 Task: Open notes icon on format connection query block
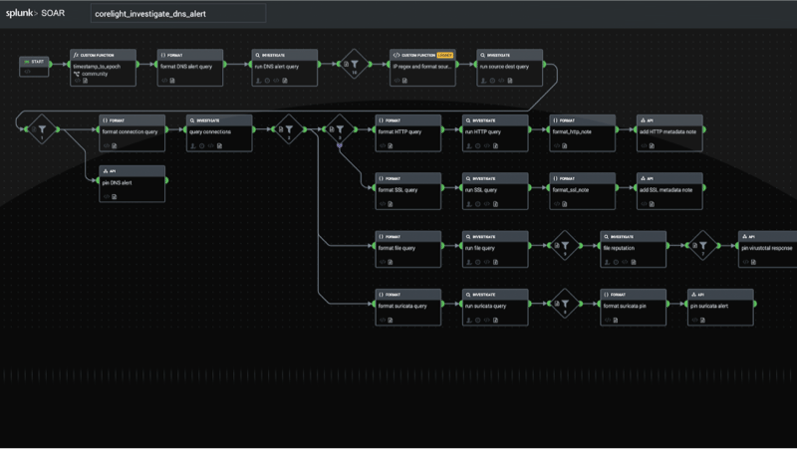click(114, 146)
